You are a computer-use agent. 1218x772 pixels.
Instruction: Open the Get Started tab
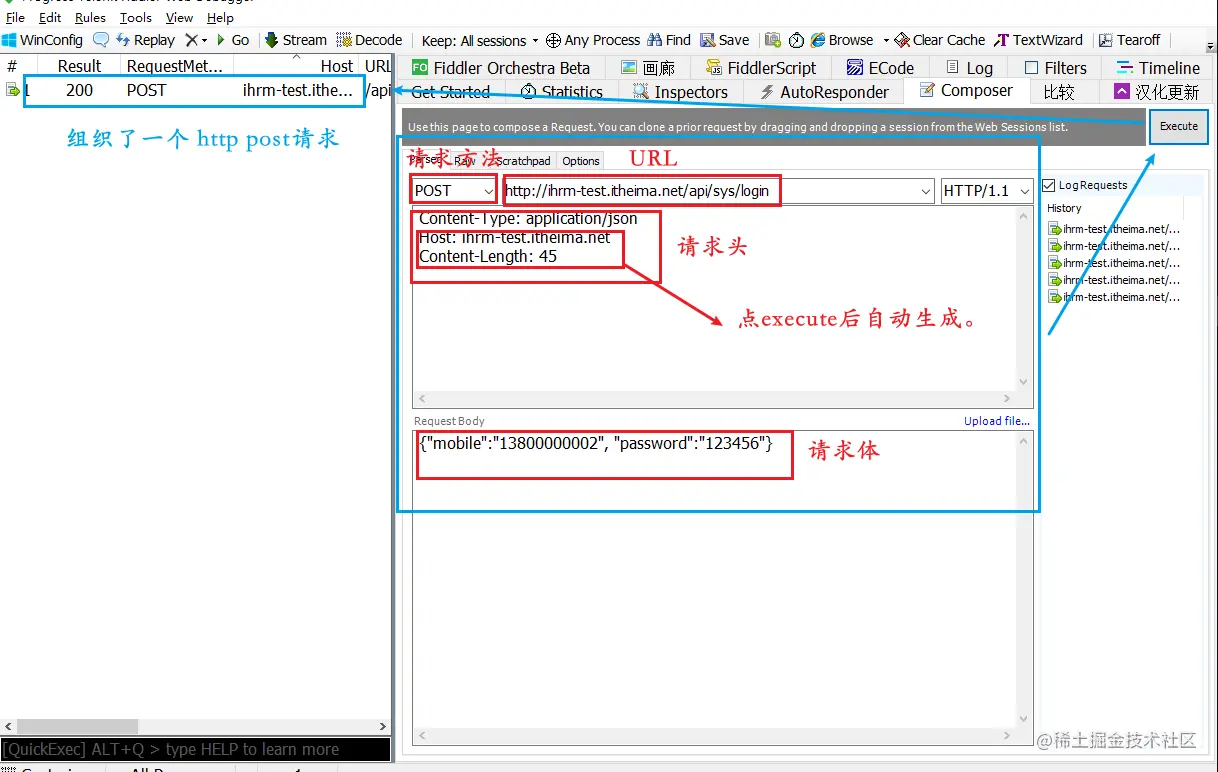point(450,92)
